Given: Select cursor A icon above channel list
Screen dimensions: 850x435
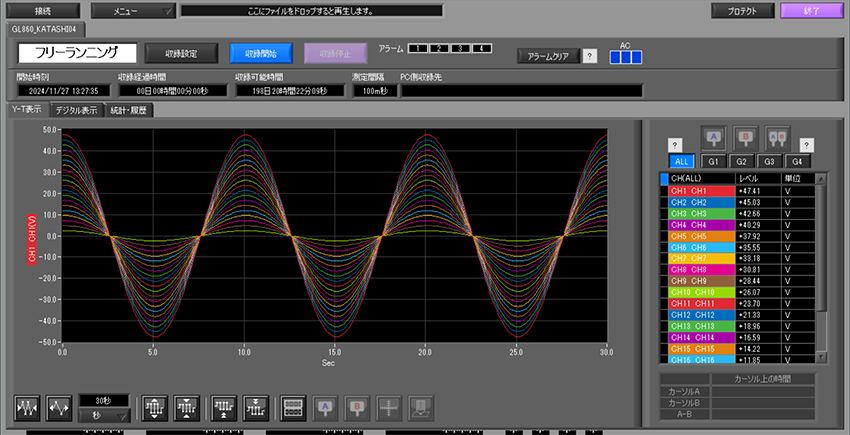Looking at the screenshot, I should (714, 138).
